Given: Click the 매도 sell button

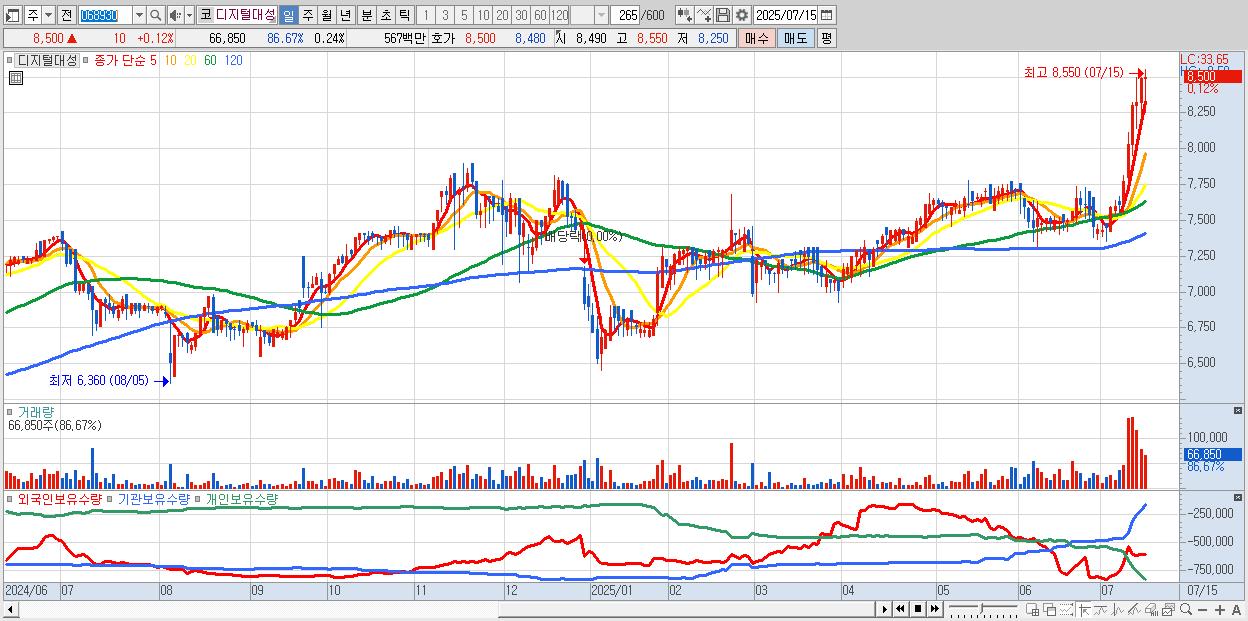Looking at the screenshot, I should point(795,38).
